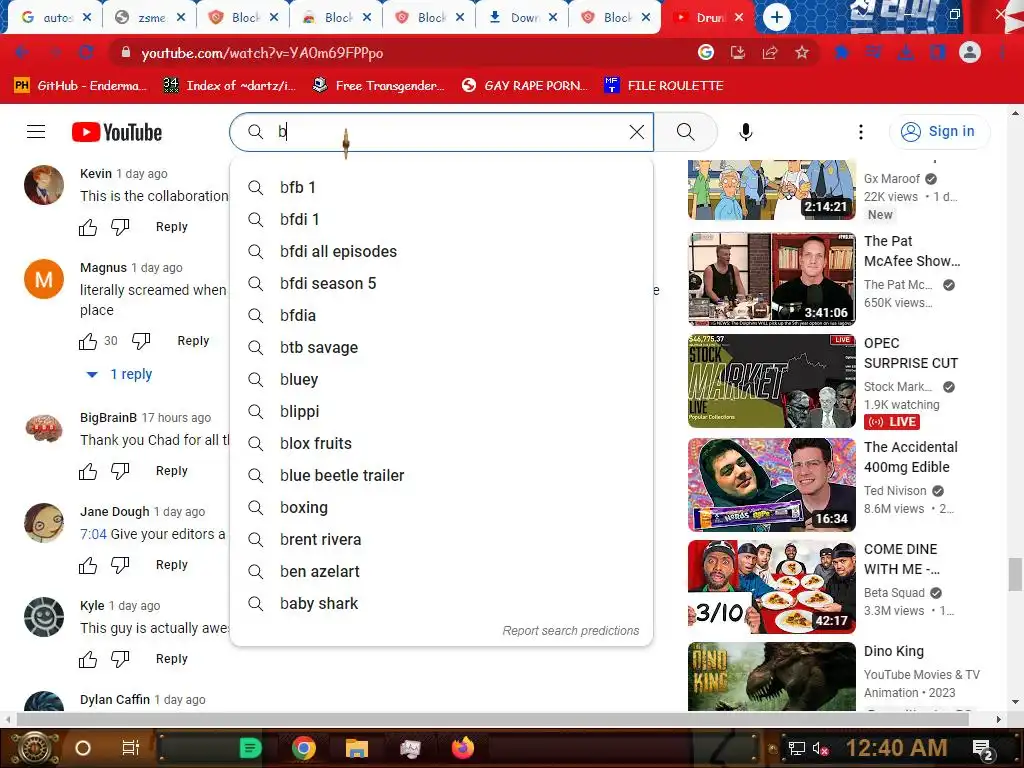Image resolution: width=1024 pixels, height=768 pixels.
Task: Dislike Magnus's comment
Action: click(x=141, y=341)
